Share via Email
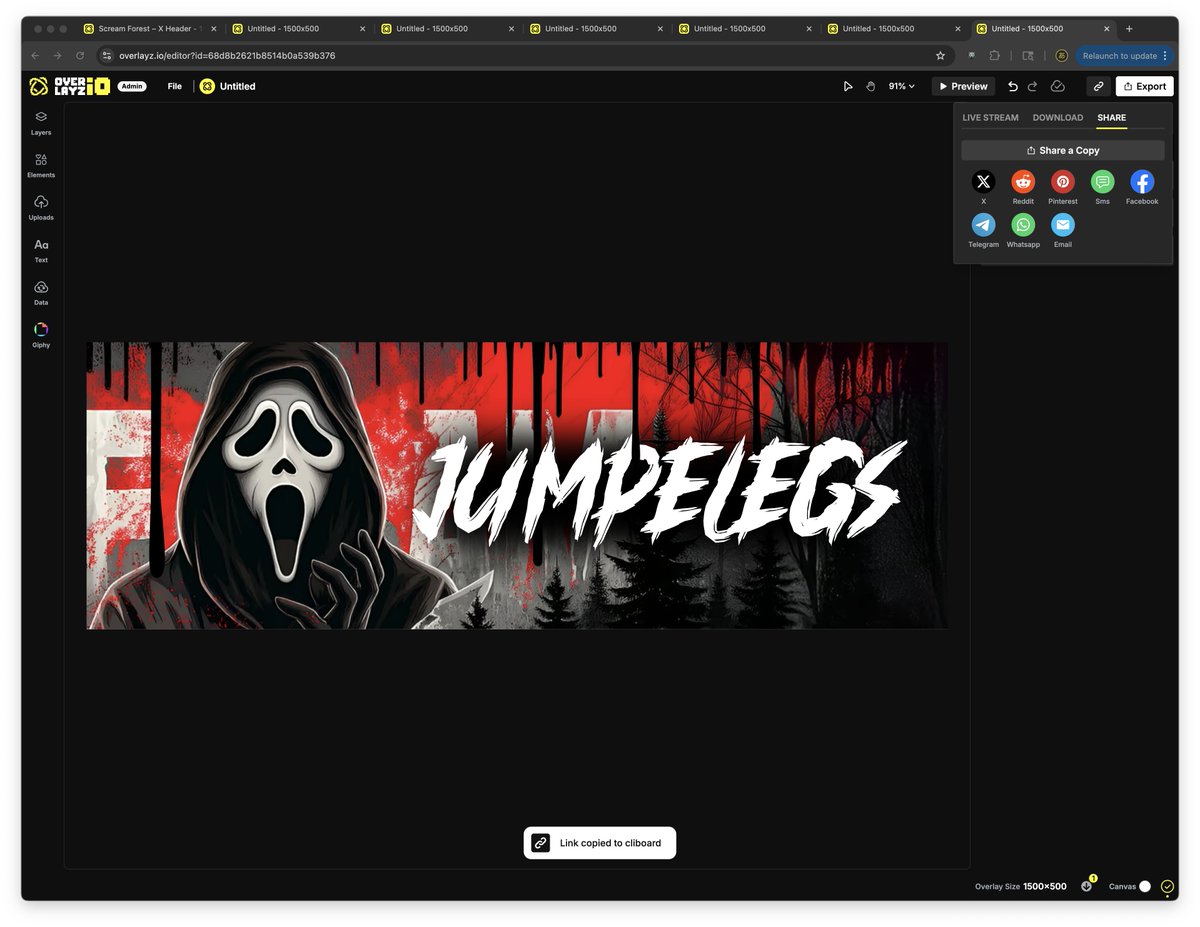Image resolution: width=1200 pixels, height=927 pixels. click(1063, 225)
